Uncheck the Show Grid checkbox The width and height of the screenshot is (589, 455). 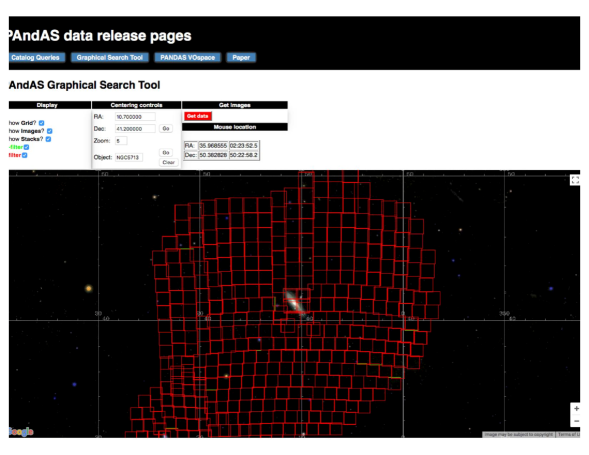[x=42, y=123]
